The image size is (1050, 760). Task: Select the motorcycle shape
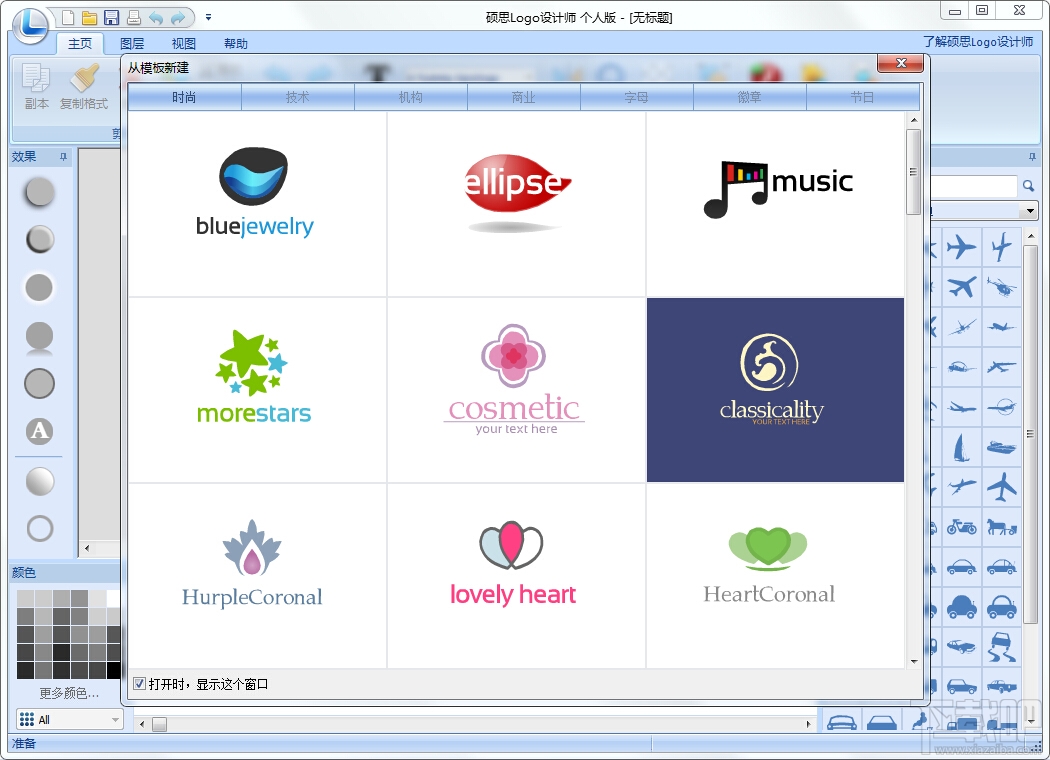point(962,528)
